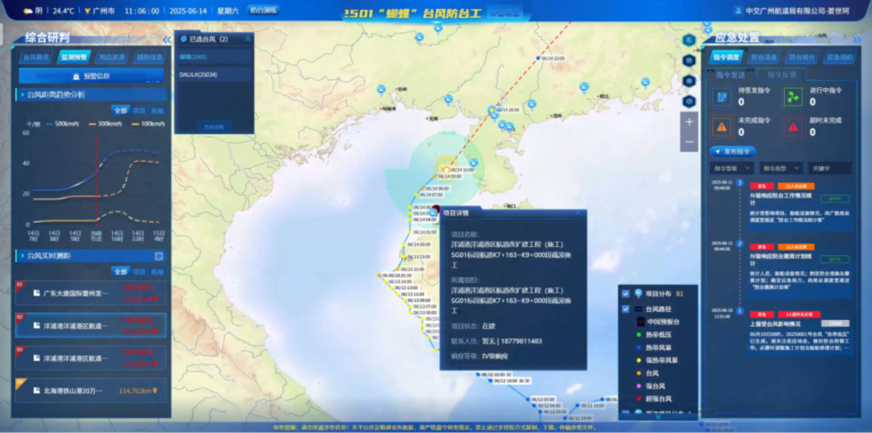Select 船舶 filter in trend analysis chart
Viewport: 872px width, 433px height.
coord(158,111)
